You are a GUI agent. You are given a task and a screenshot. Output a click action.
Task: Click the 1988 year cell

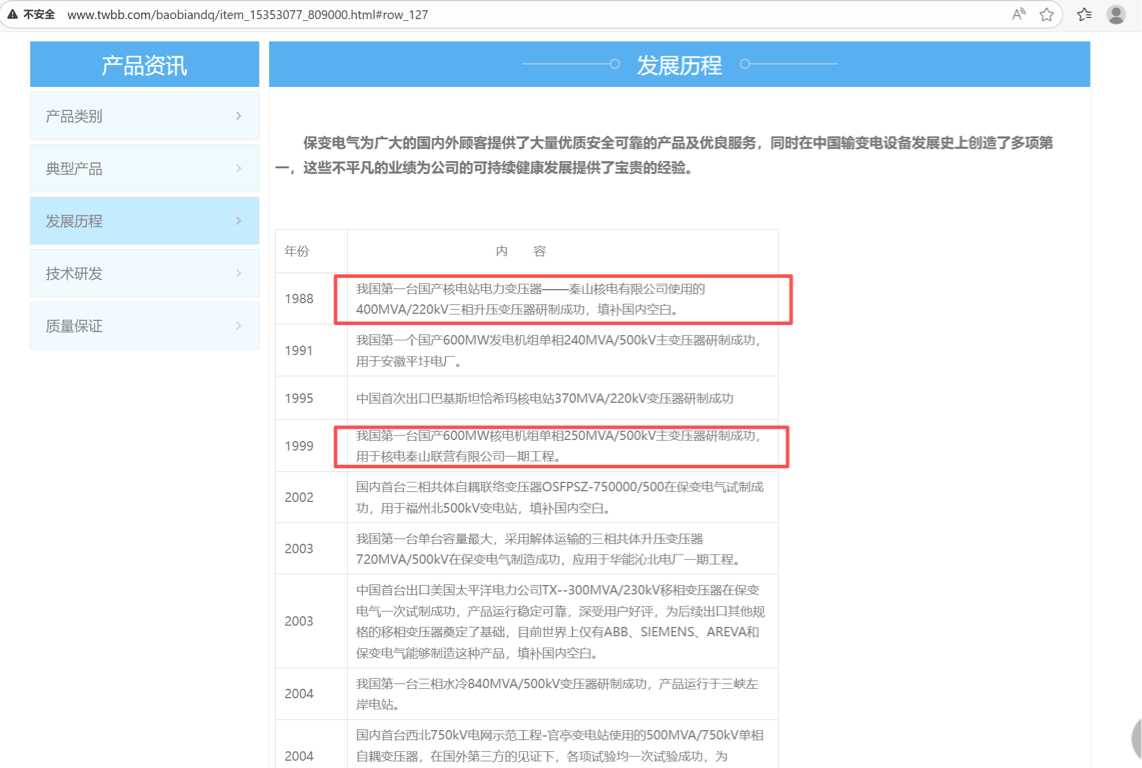[x=311, y=299]
